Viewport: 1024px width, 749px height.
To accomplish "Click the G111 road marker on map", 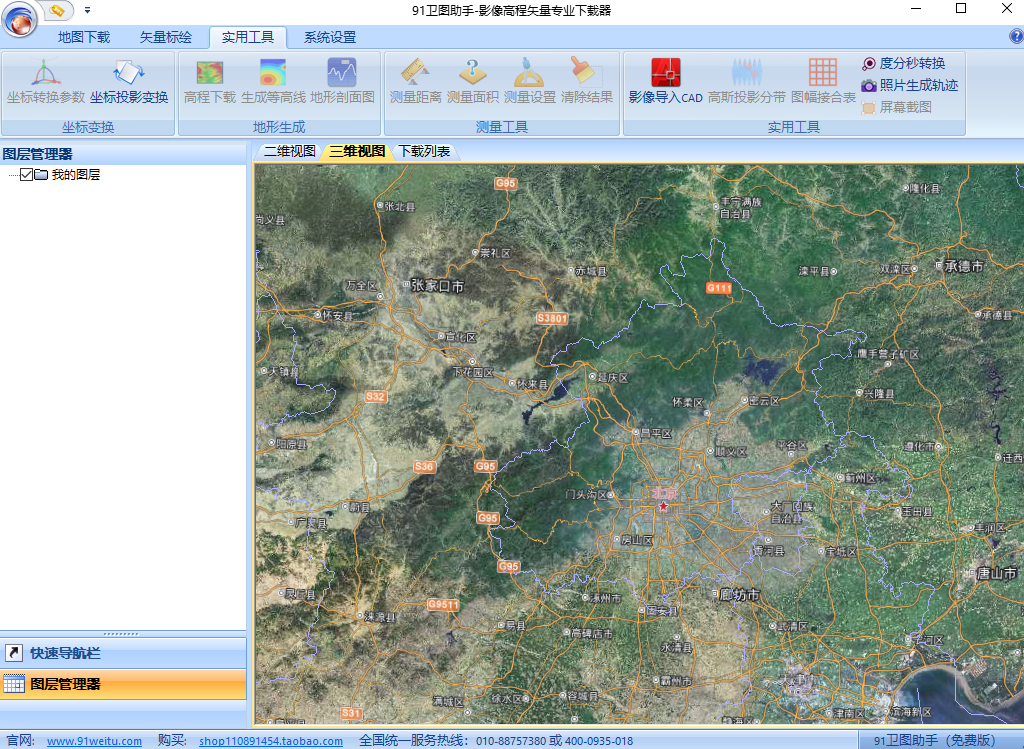I will tap(719, 288).
